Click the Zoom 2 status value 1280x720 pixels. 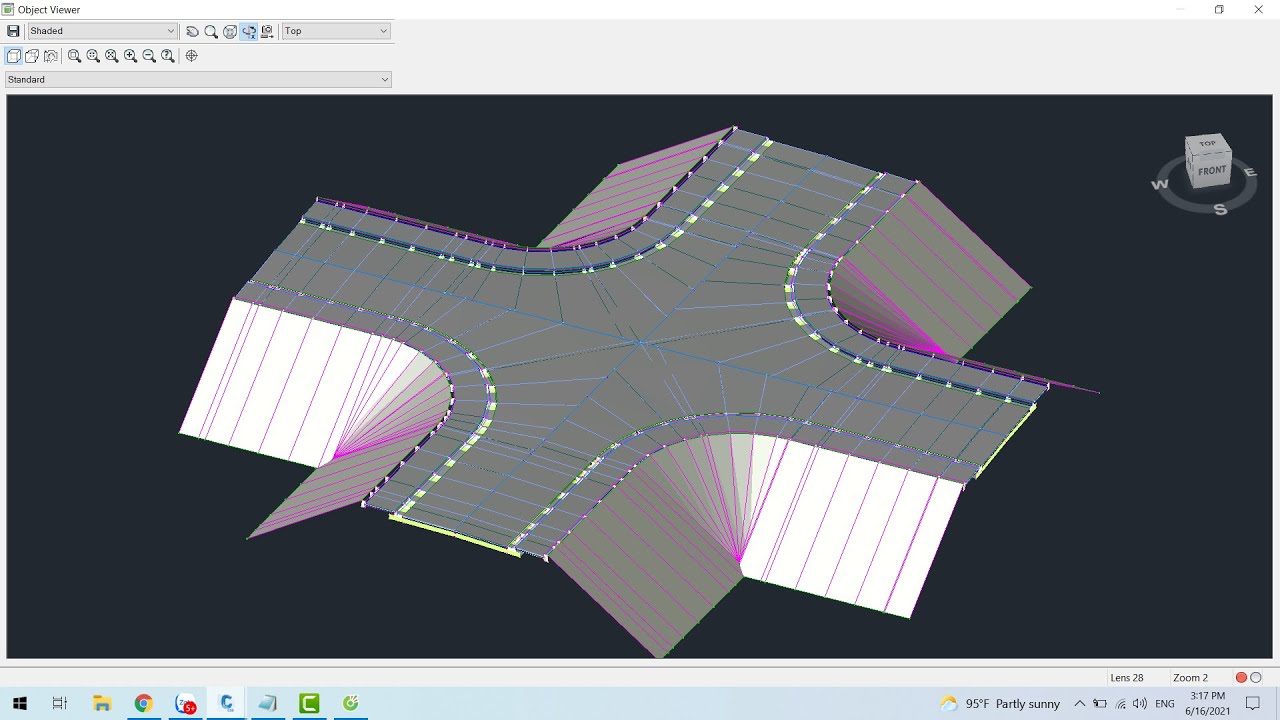[x=1190, y=678]
